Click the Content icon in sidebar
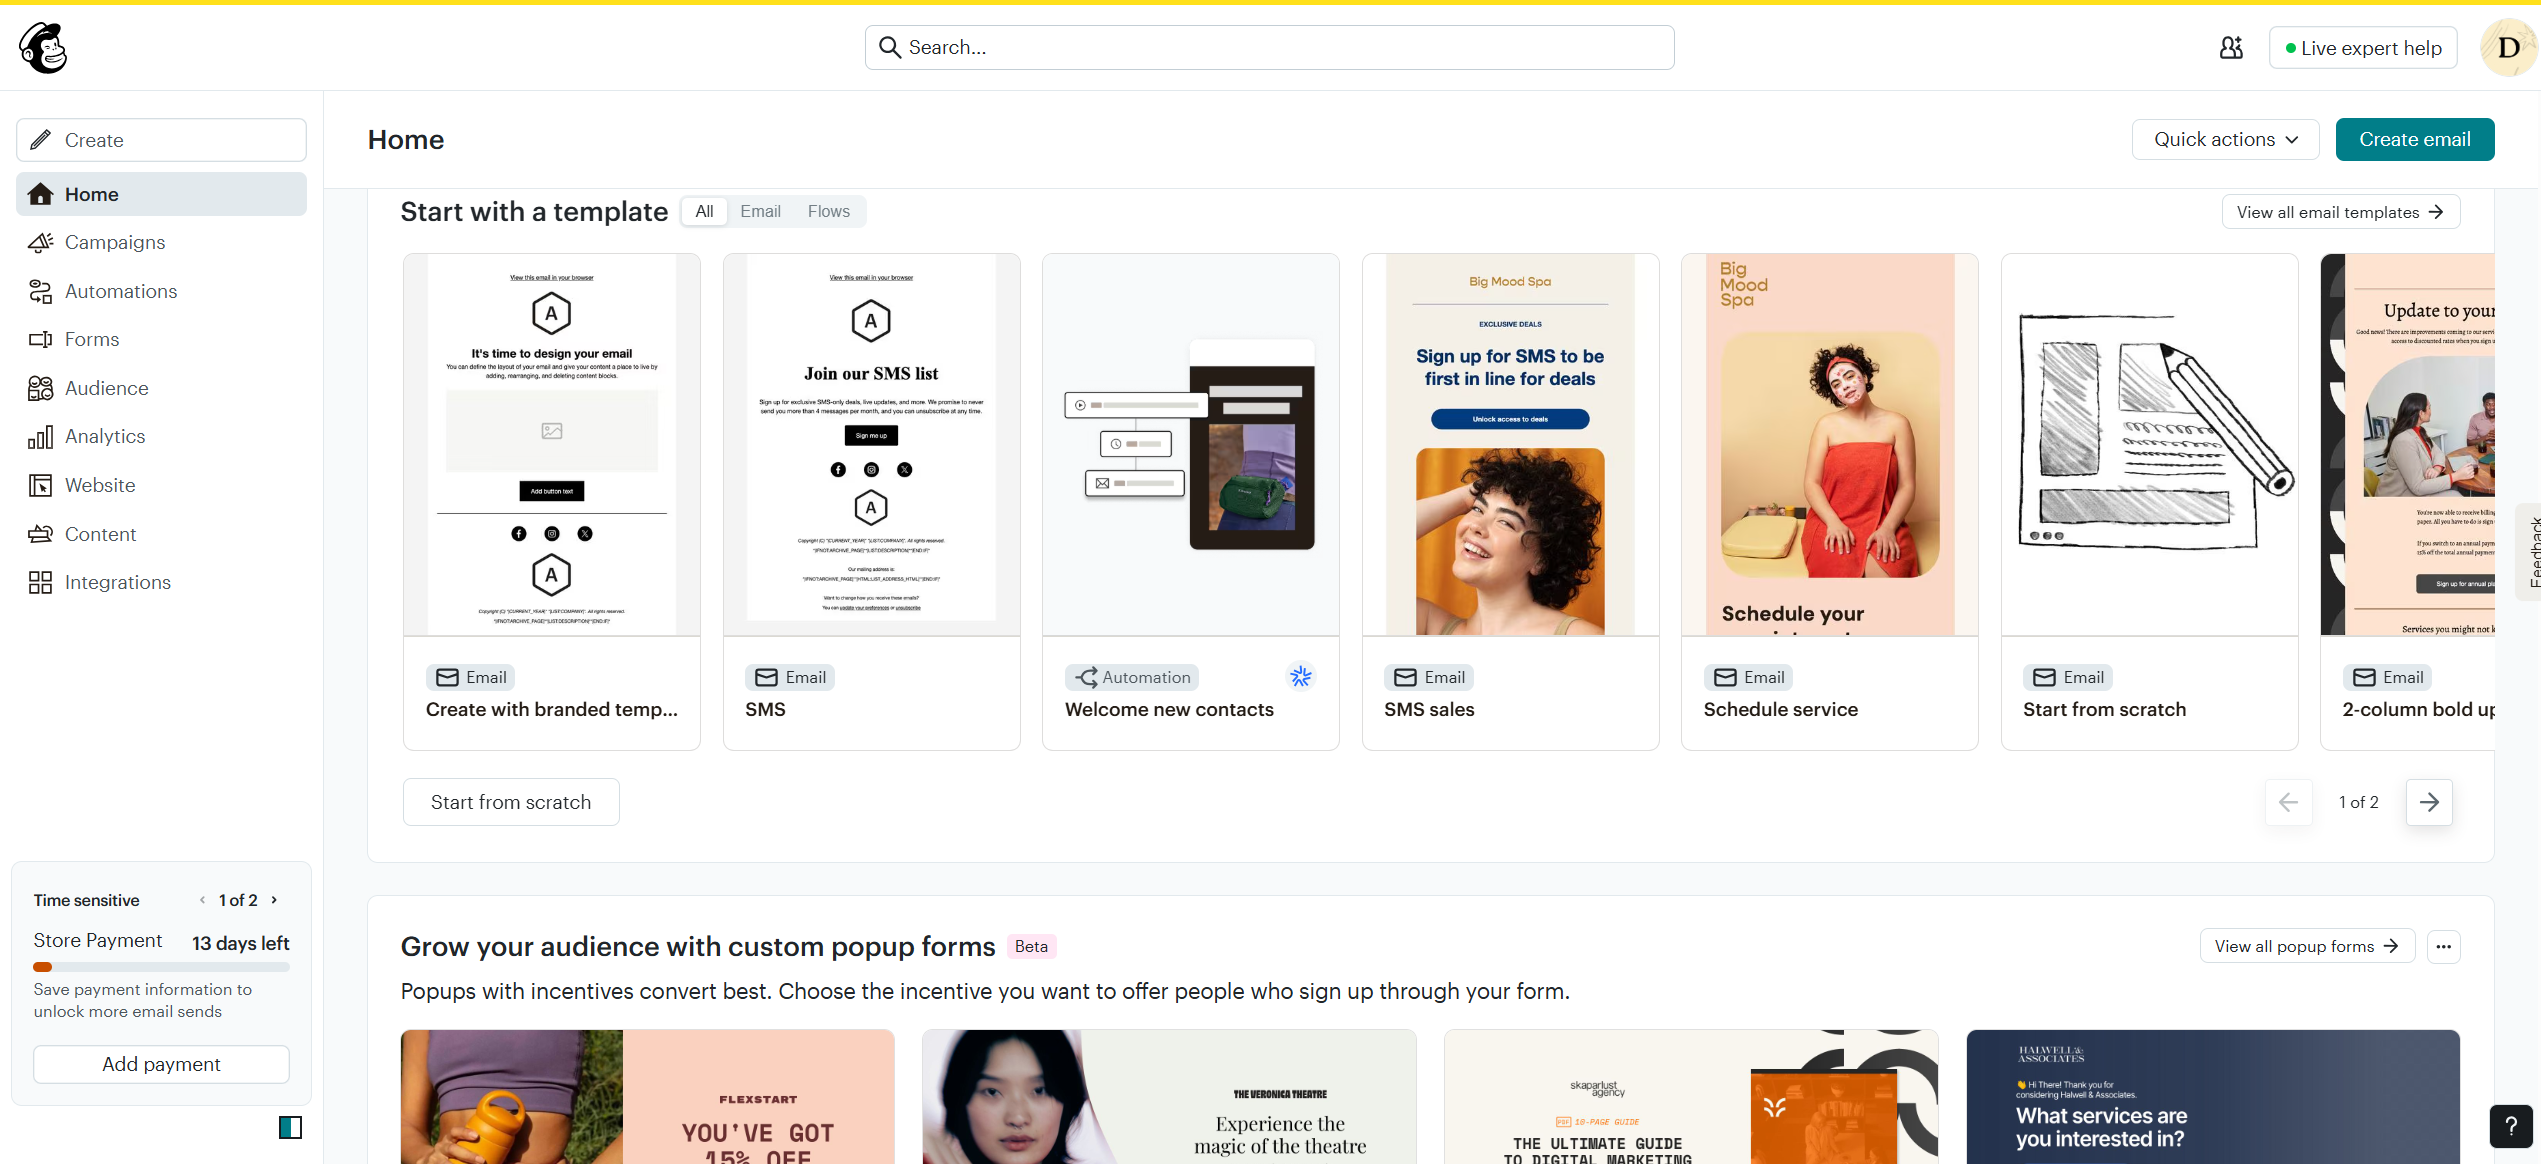The image size is (2541, 1164). coord(40,534)
